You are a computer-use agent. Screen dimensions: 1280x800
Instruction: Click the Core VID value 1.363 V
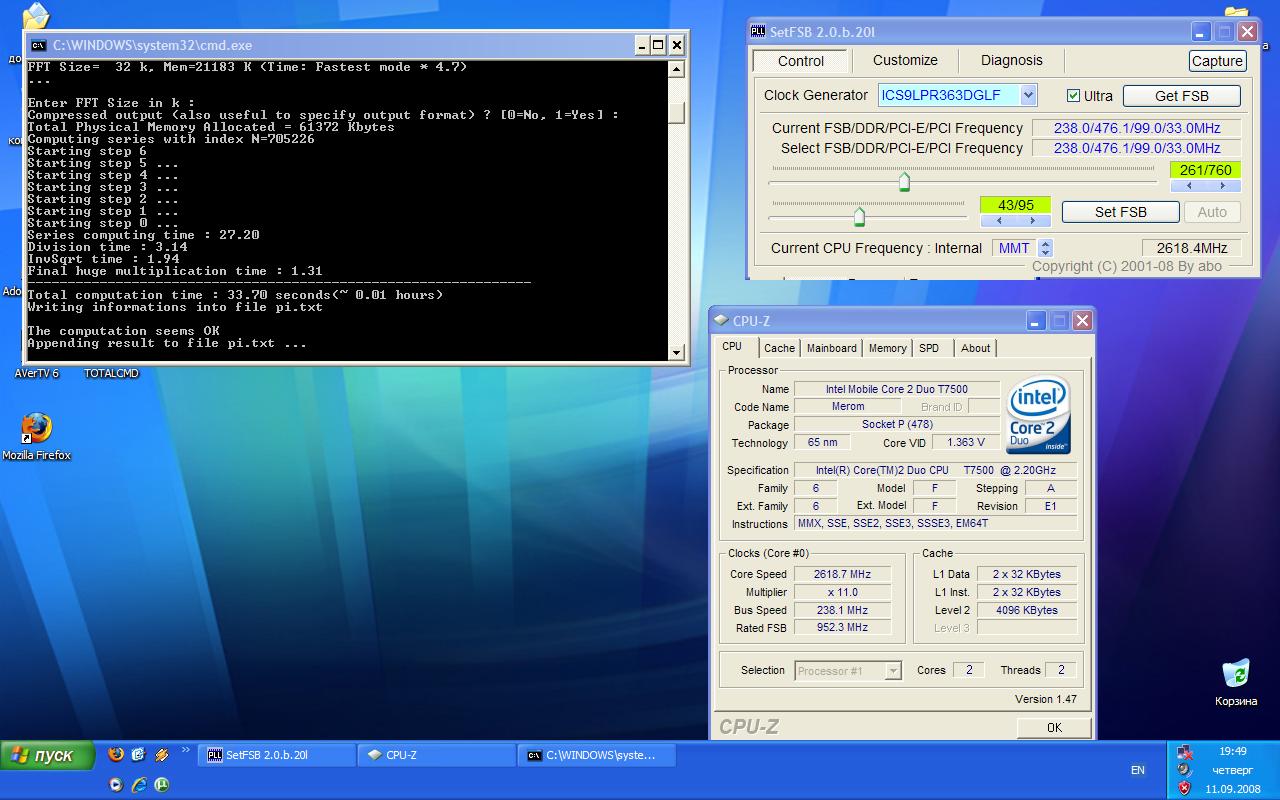pyautogui.click(x=966, y=442)
